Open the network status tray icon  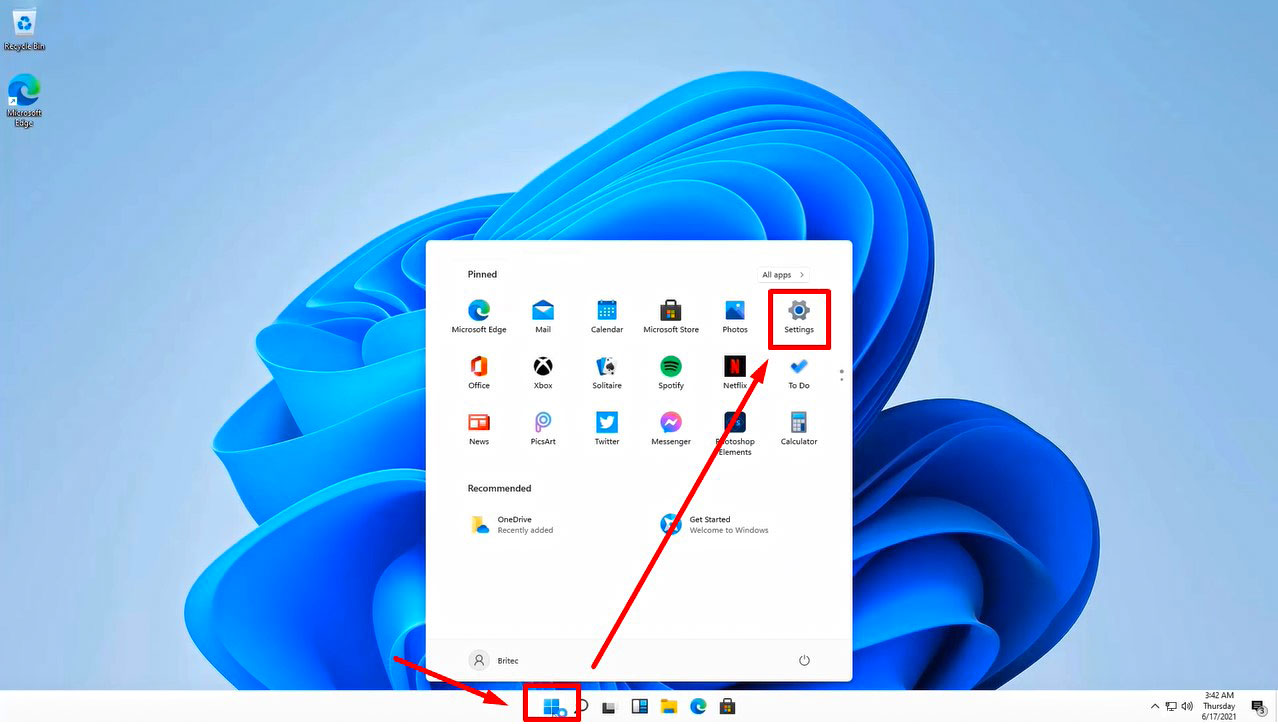pyautogui.click(x=1171, y=707)
